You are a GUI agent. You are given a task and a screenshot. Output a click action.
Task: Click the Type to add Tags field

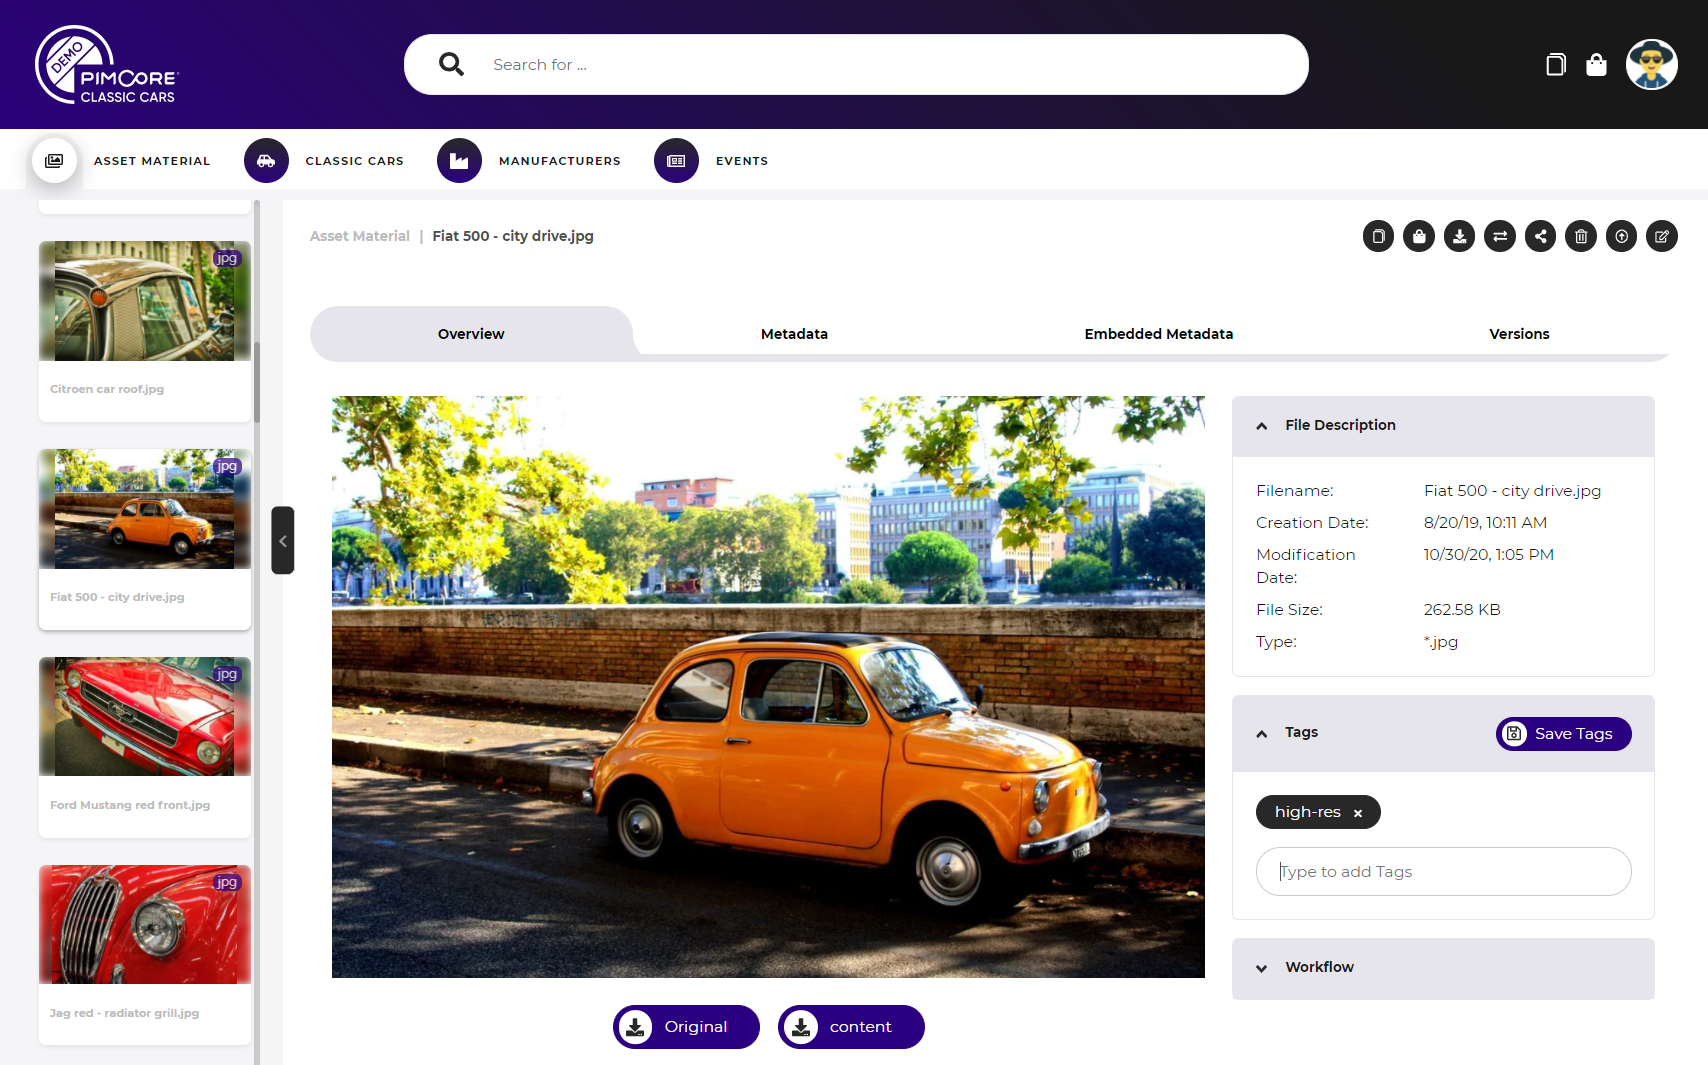pos(1444,872)
